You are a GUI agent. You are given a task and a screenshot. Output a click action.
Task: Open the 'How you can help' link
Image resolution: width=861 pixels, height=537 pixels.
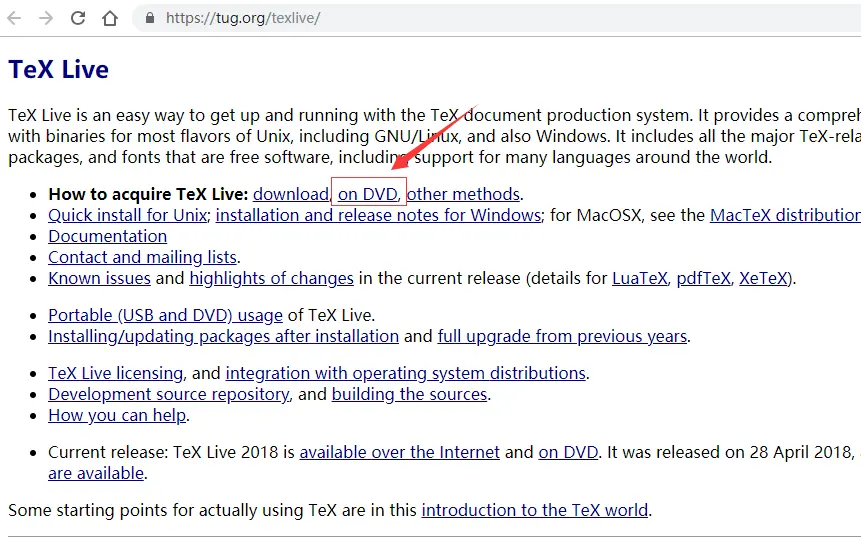117,416
